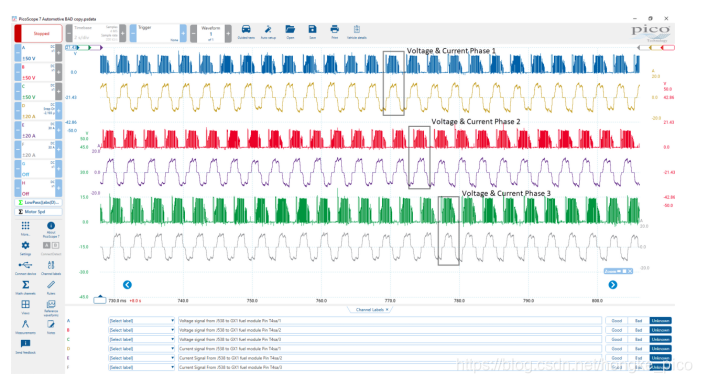The image size is (702, 383).
Task: Close the Channel Labels tab
Action: pos(387,310)
